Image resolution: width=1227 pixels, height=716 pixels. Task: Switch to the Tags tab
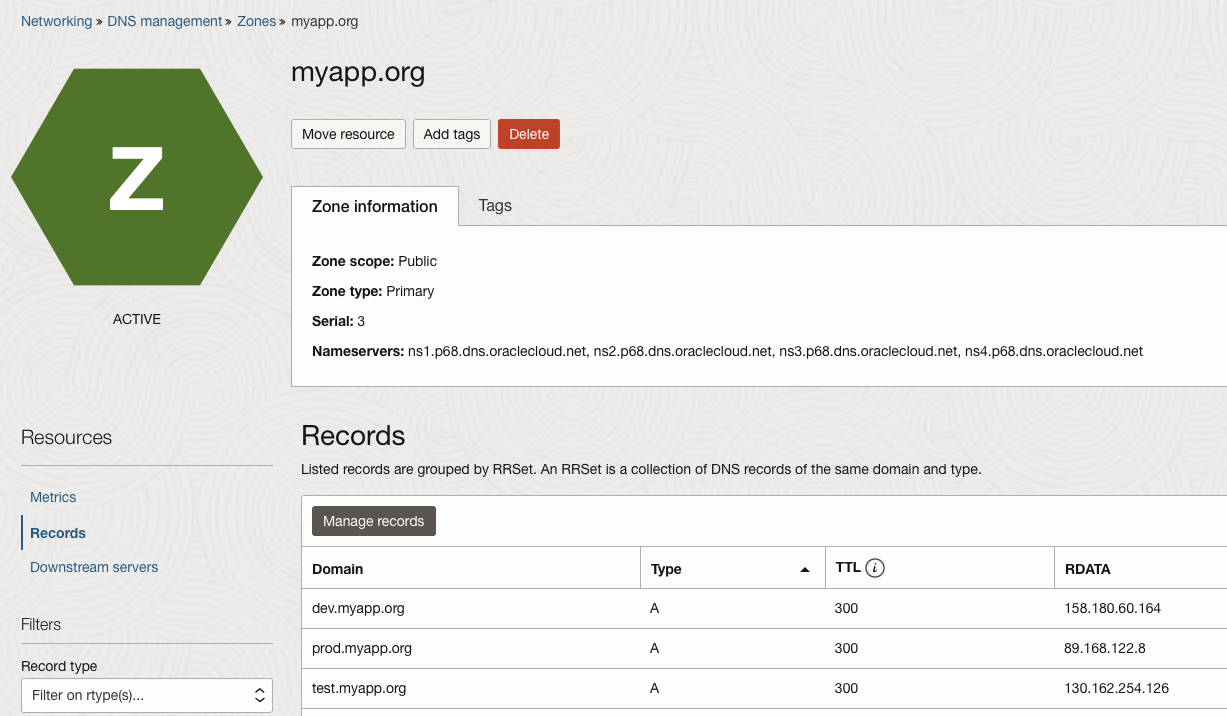tap(495, 206)
